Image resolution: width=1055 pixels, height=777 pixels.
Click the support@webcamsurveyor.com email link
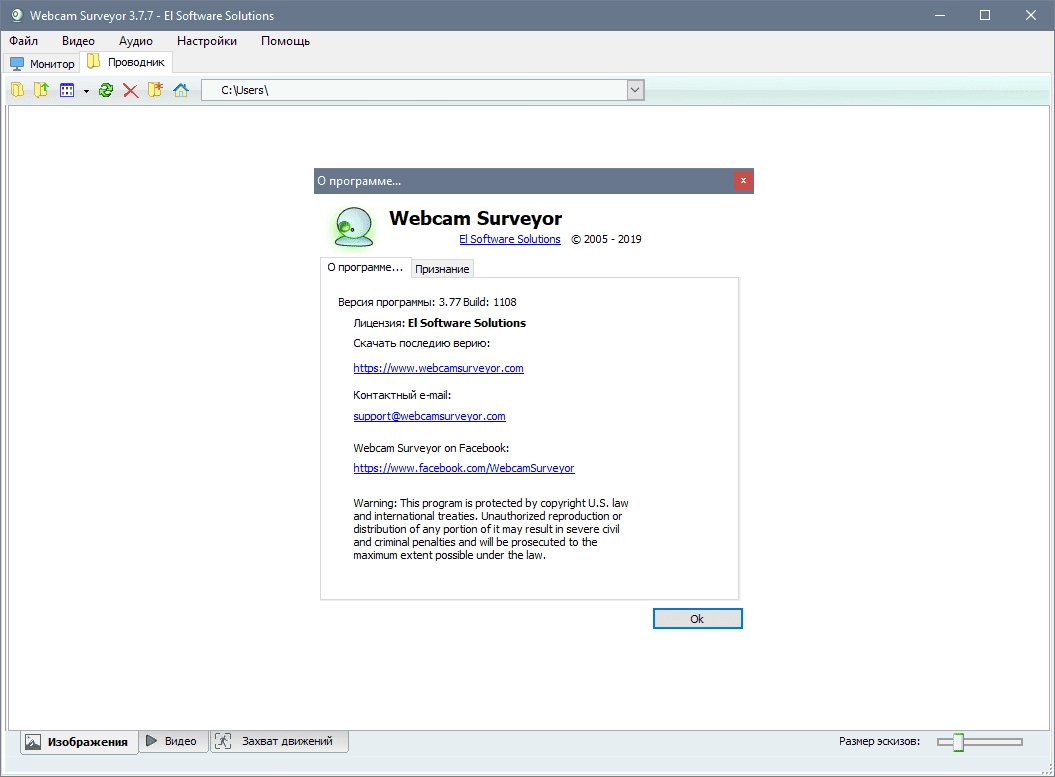pos(429,416)
